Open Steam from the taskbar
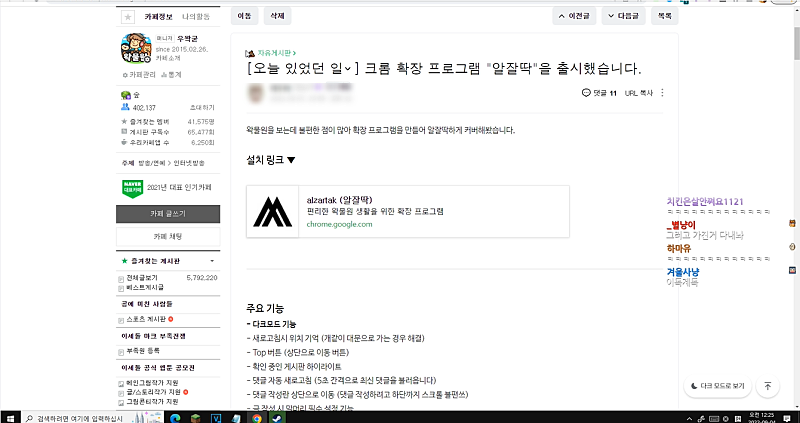The width and height of the screenshot is (800, 423). coord(277,418)
